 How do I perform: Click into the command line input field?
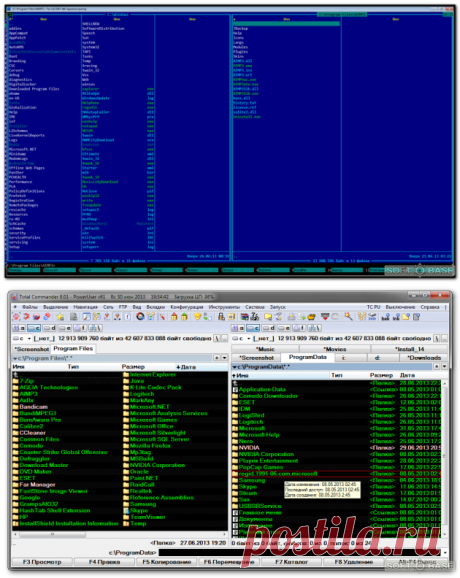pos(300,553)
